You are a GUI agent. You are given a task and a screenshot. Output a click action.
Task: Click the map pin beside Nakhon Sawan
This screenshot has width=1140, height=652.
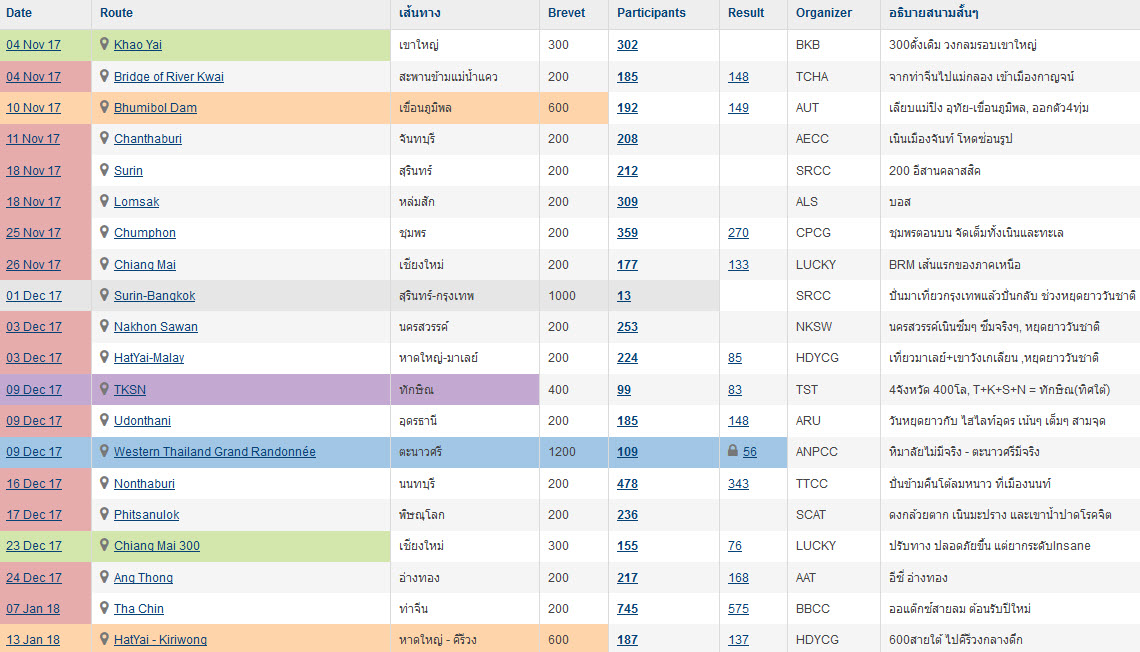pos(104,326)
